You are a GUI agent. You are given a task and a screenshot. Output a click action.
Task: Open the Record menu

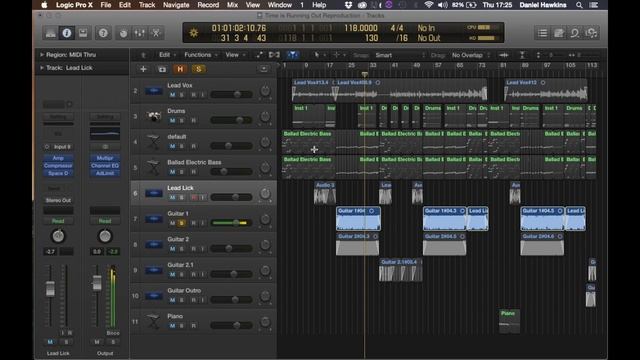tap(208, 5)
